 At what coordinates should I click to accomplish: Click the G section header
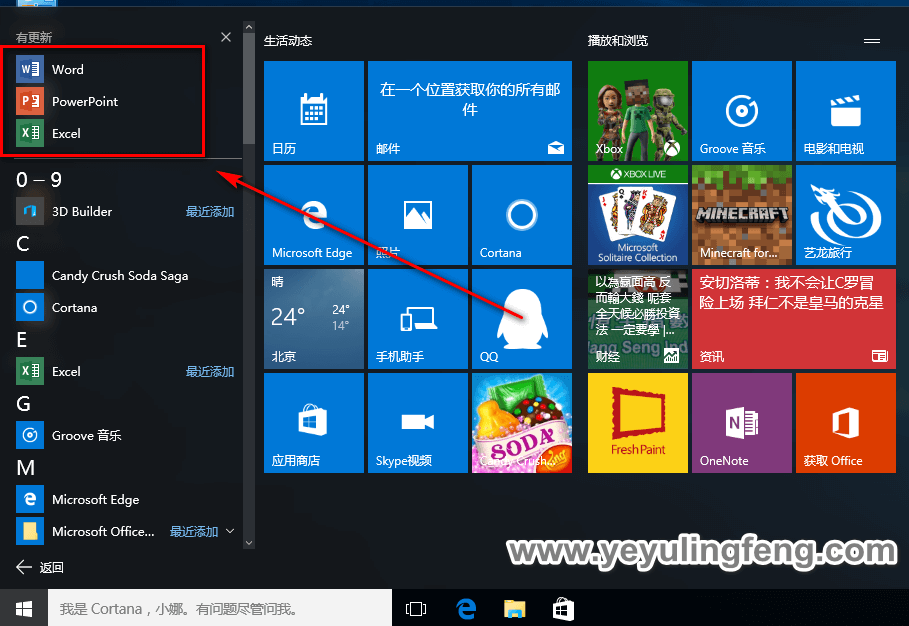pyautogui.click(x=23, y=403)
